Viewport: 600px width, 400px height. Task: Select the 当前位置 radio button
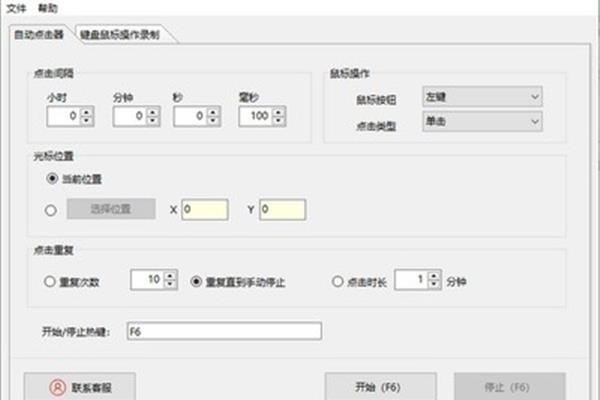52,179
